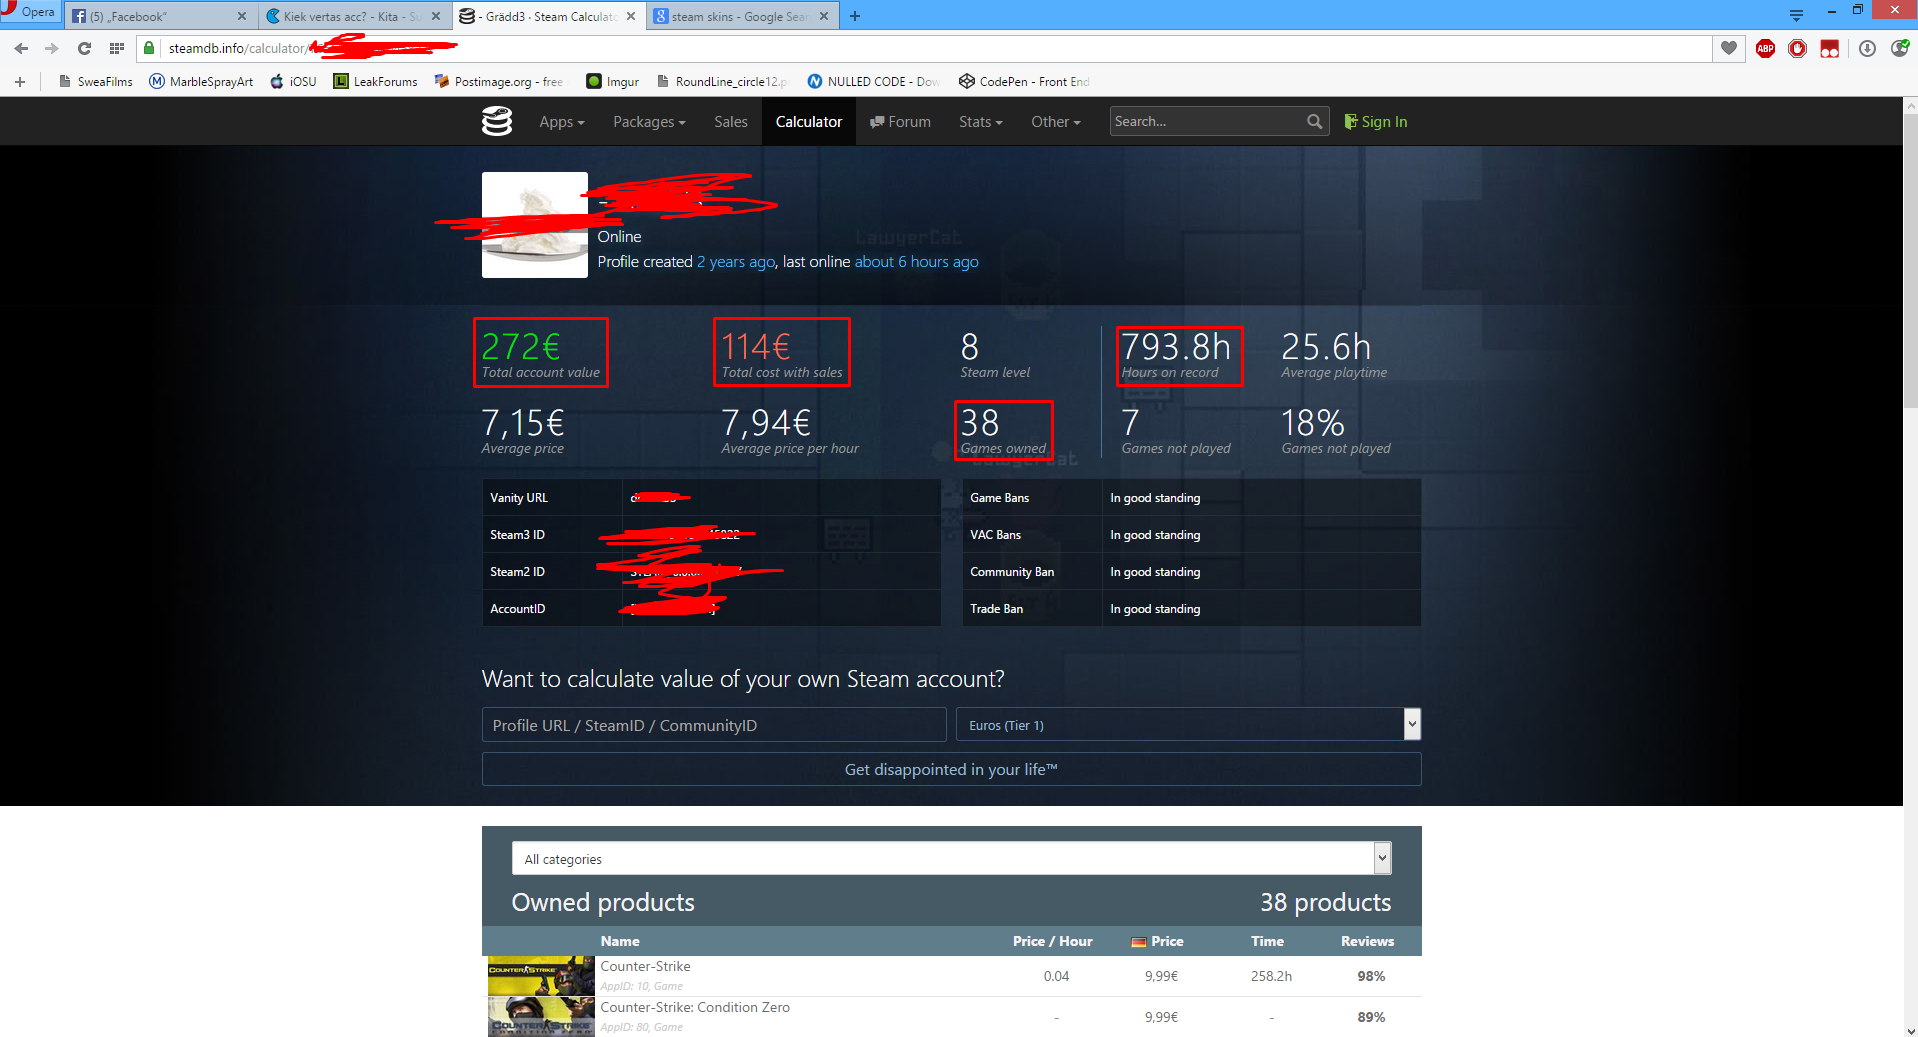The width and height of the screenshot is (1918, 1037).
Task: Sort the table by Time column
Action: tap(1267, 941)
